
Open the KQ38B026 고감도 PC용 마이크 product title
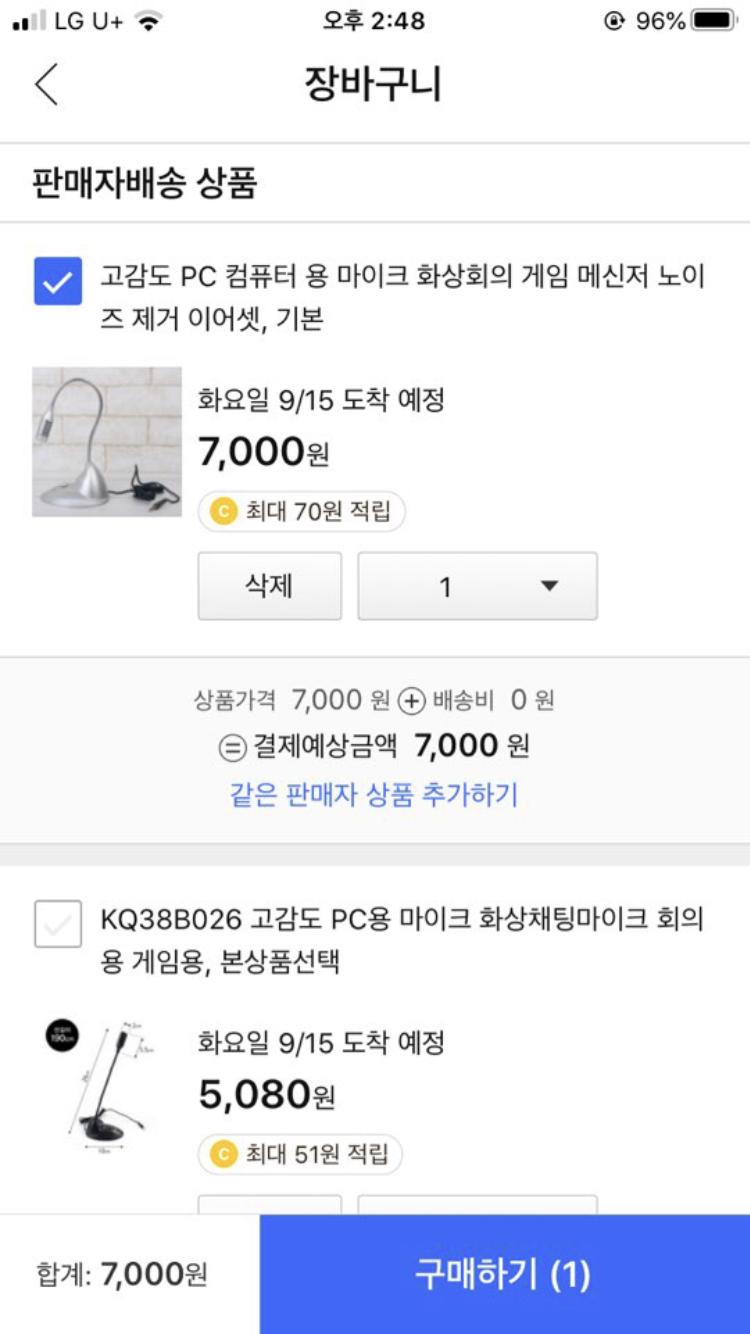(402, 940)
